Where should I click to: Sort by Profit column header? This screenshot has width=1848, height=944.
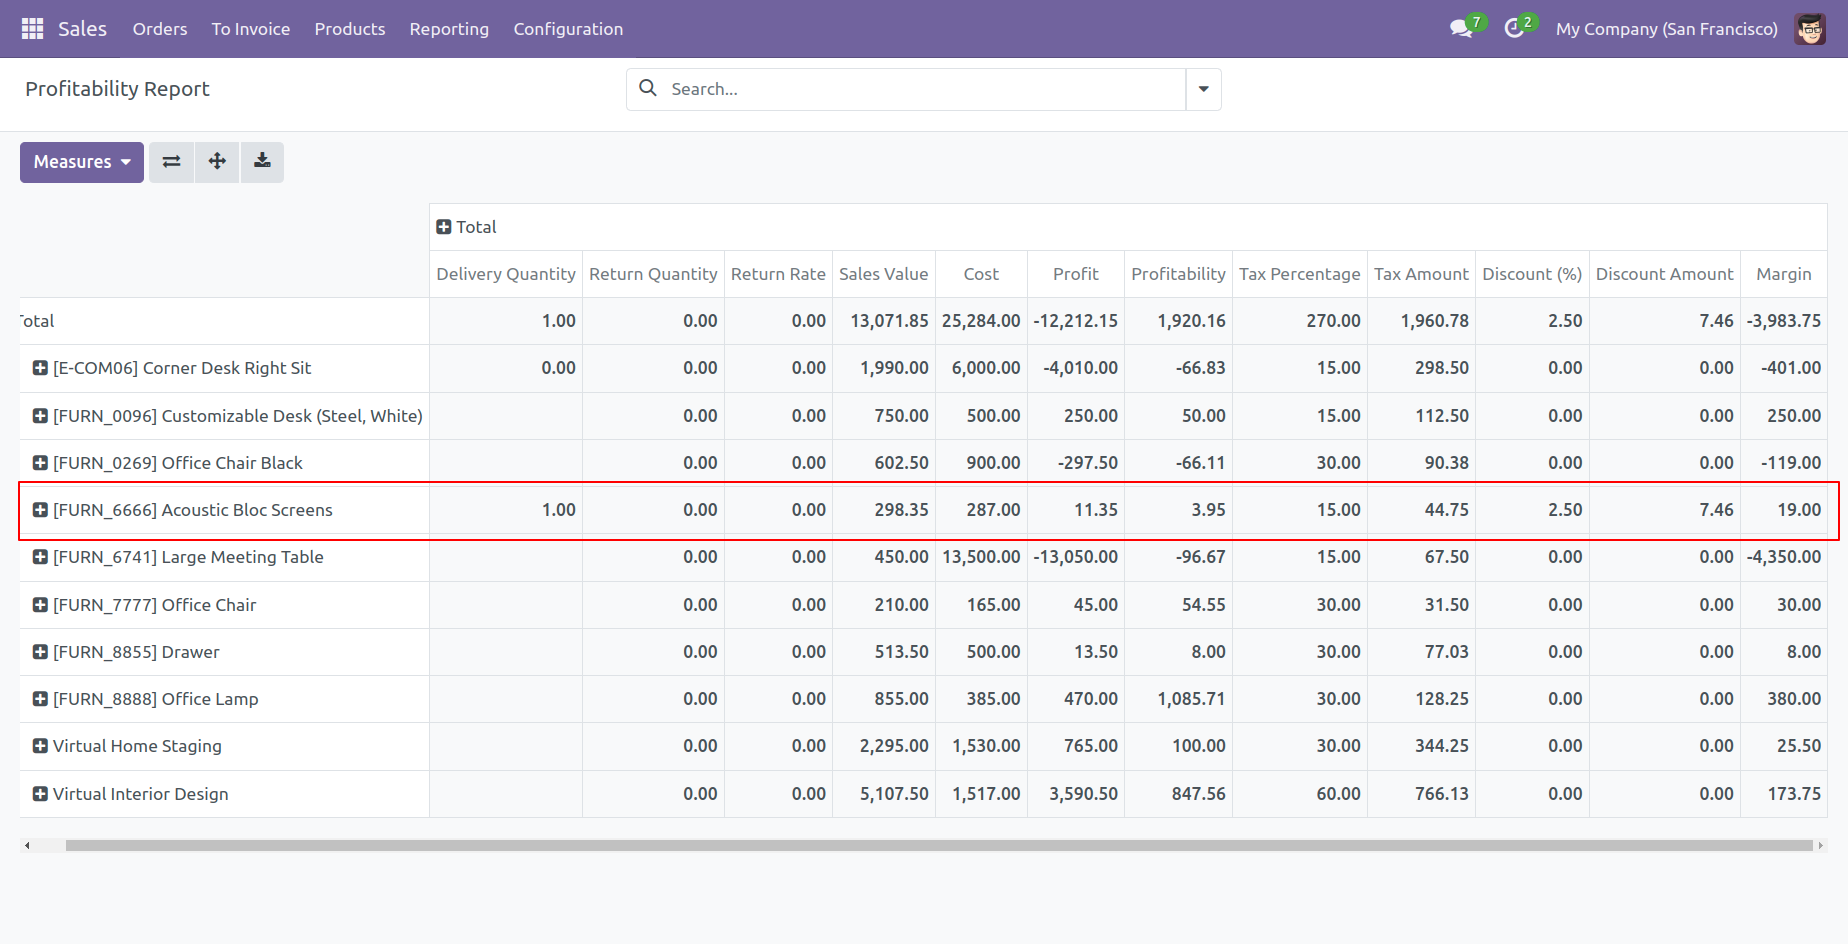1076,274
